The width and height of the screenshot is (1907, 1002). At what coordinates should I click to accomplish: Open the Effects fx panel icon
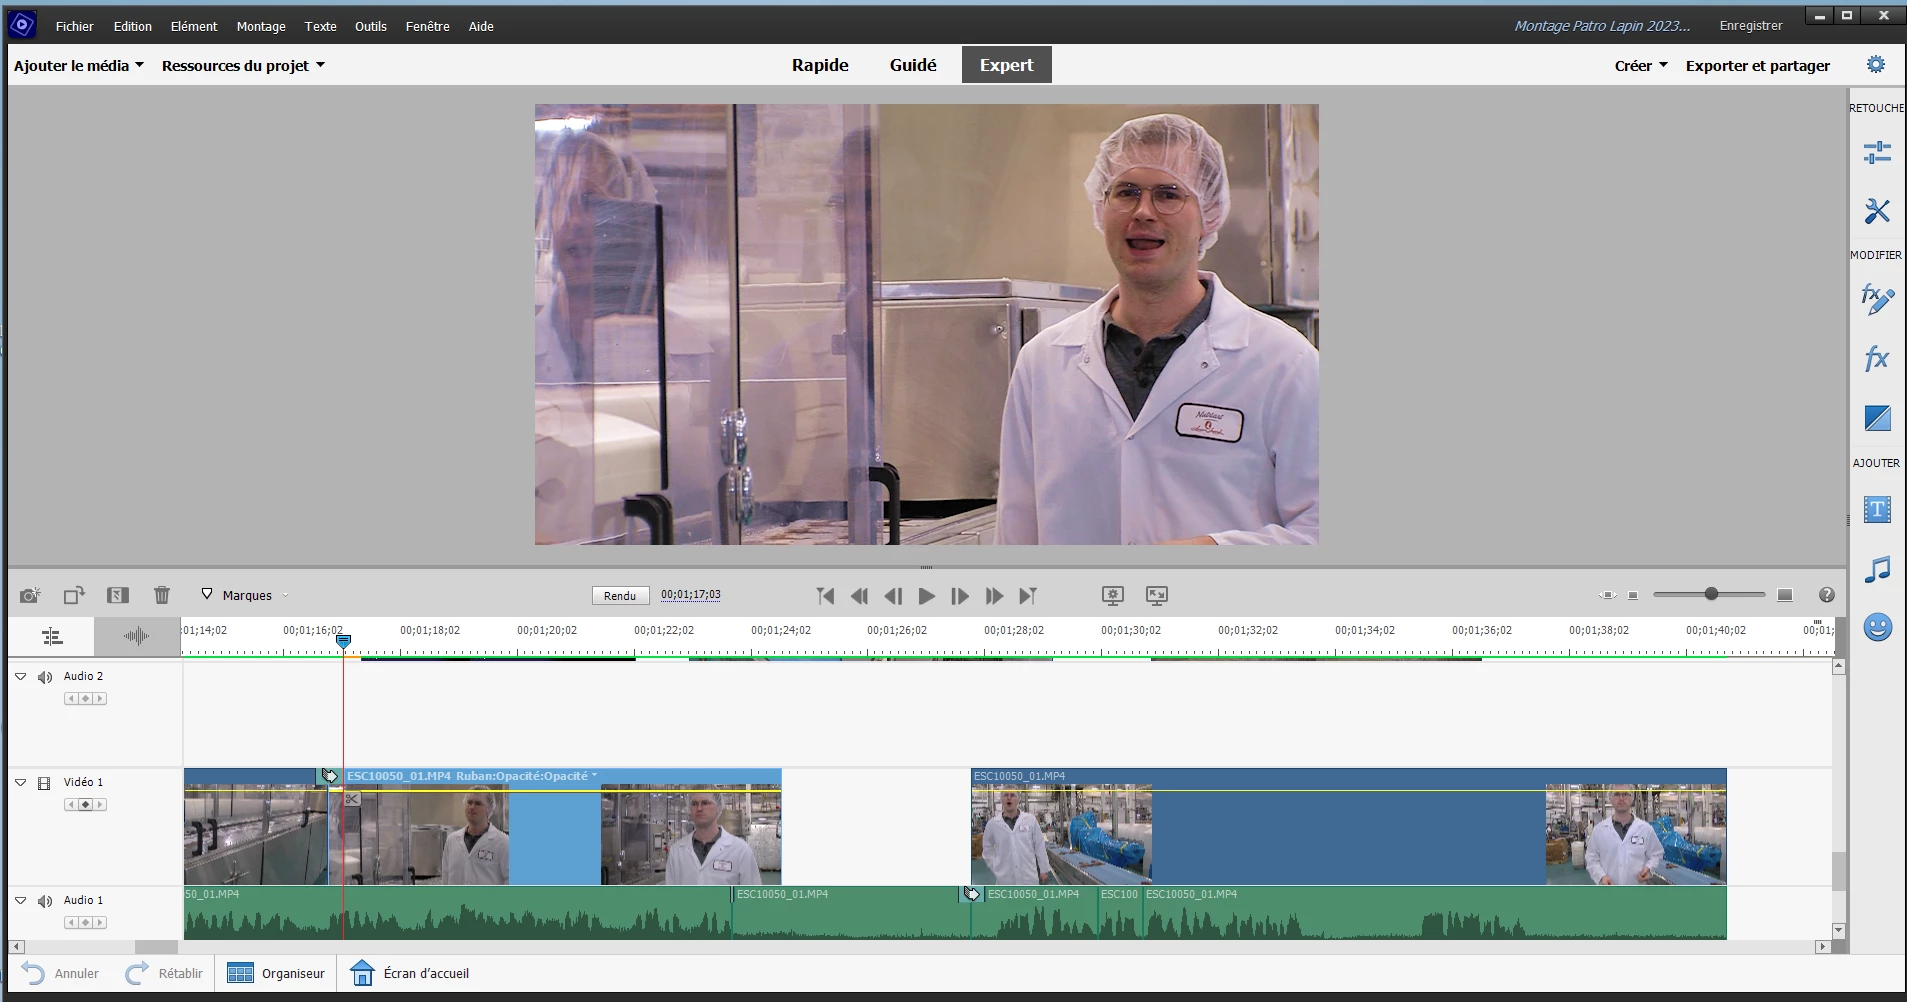coord(1877,358)
